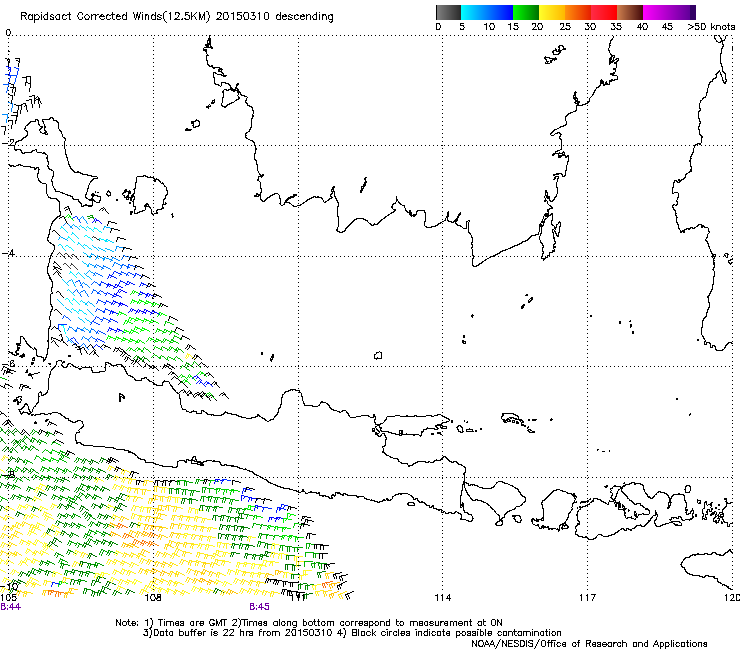Click the green 15–20 knots legend segment

click(526, 12)
